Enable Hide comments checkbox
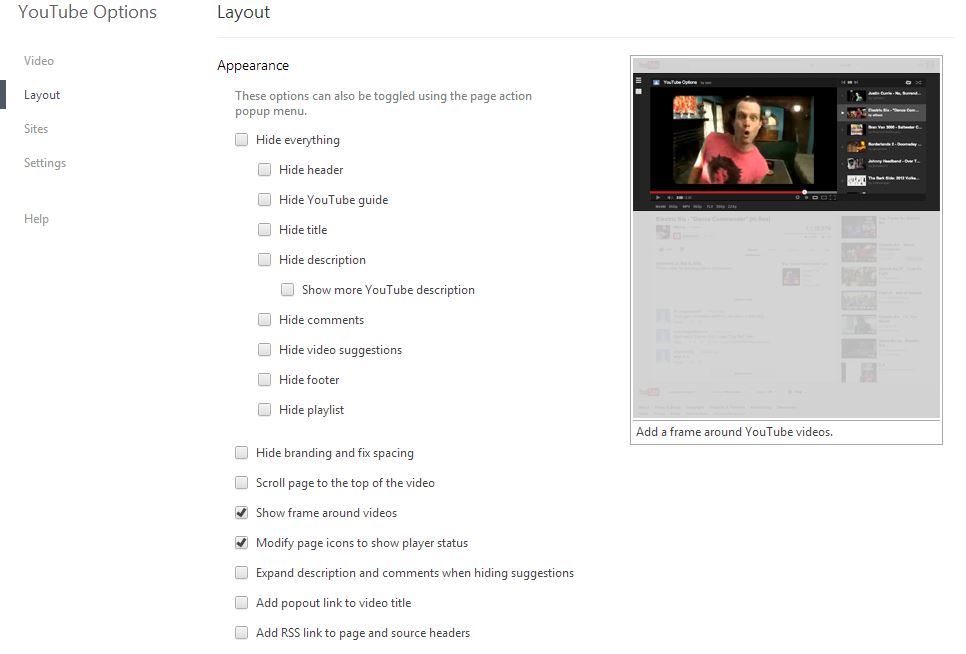The width and height of the screenshot is (966, 654). (264, 320)
